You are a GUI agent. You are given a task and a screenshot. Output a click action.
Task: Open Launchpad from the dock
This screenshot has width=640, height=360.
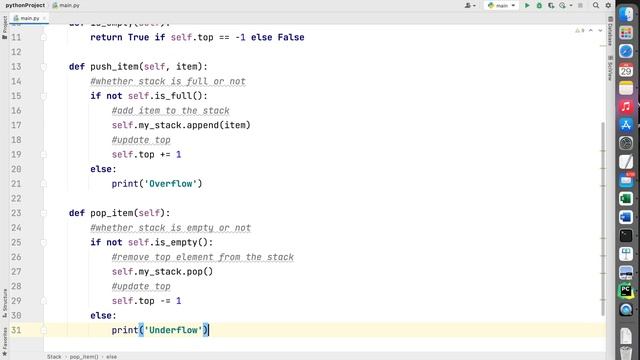click(626, 33)
